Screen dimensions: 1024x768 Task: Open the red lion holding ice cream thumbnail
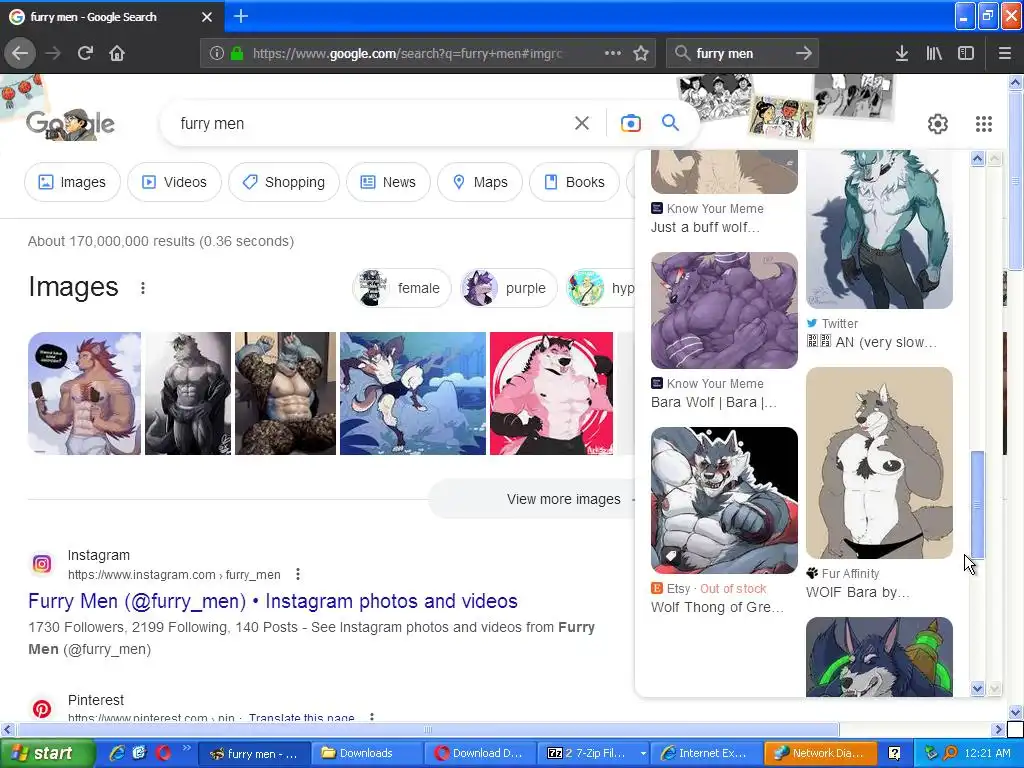[x=84, y=393]
